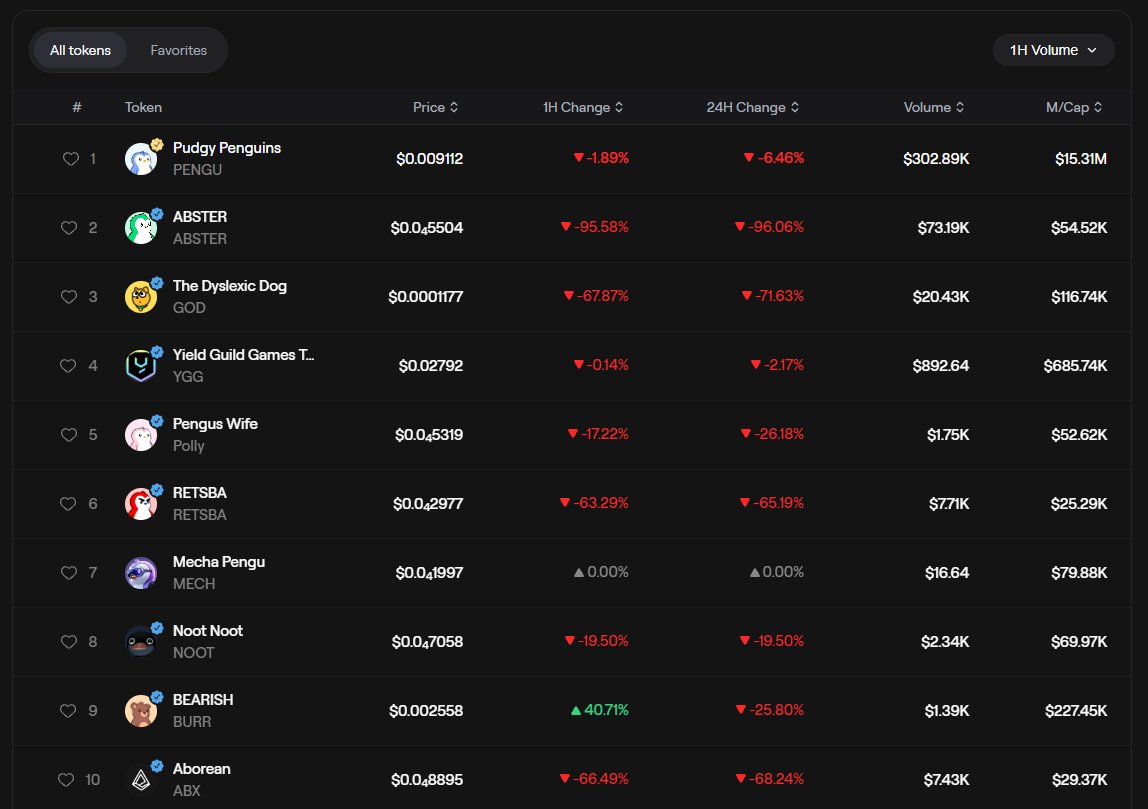Sort table by Price column
The image size is (1148, 809).
435,107
